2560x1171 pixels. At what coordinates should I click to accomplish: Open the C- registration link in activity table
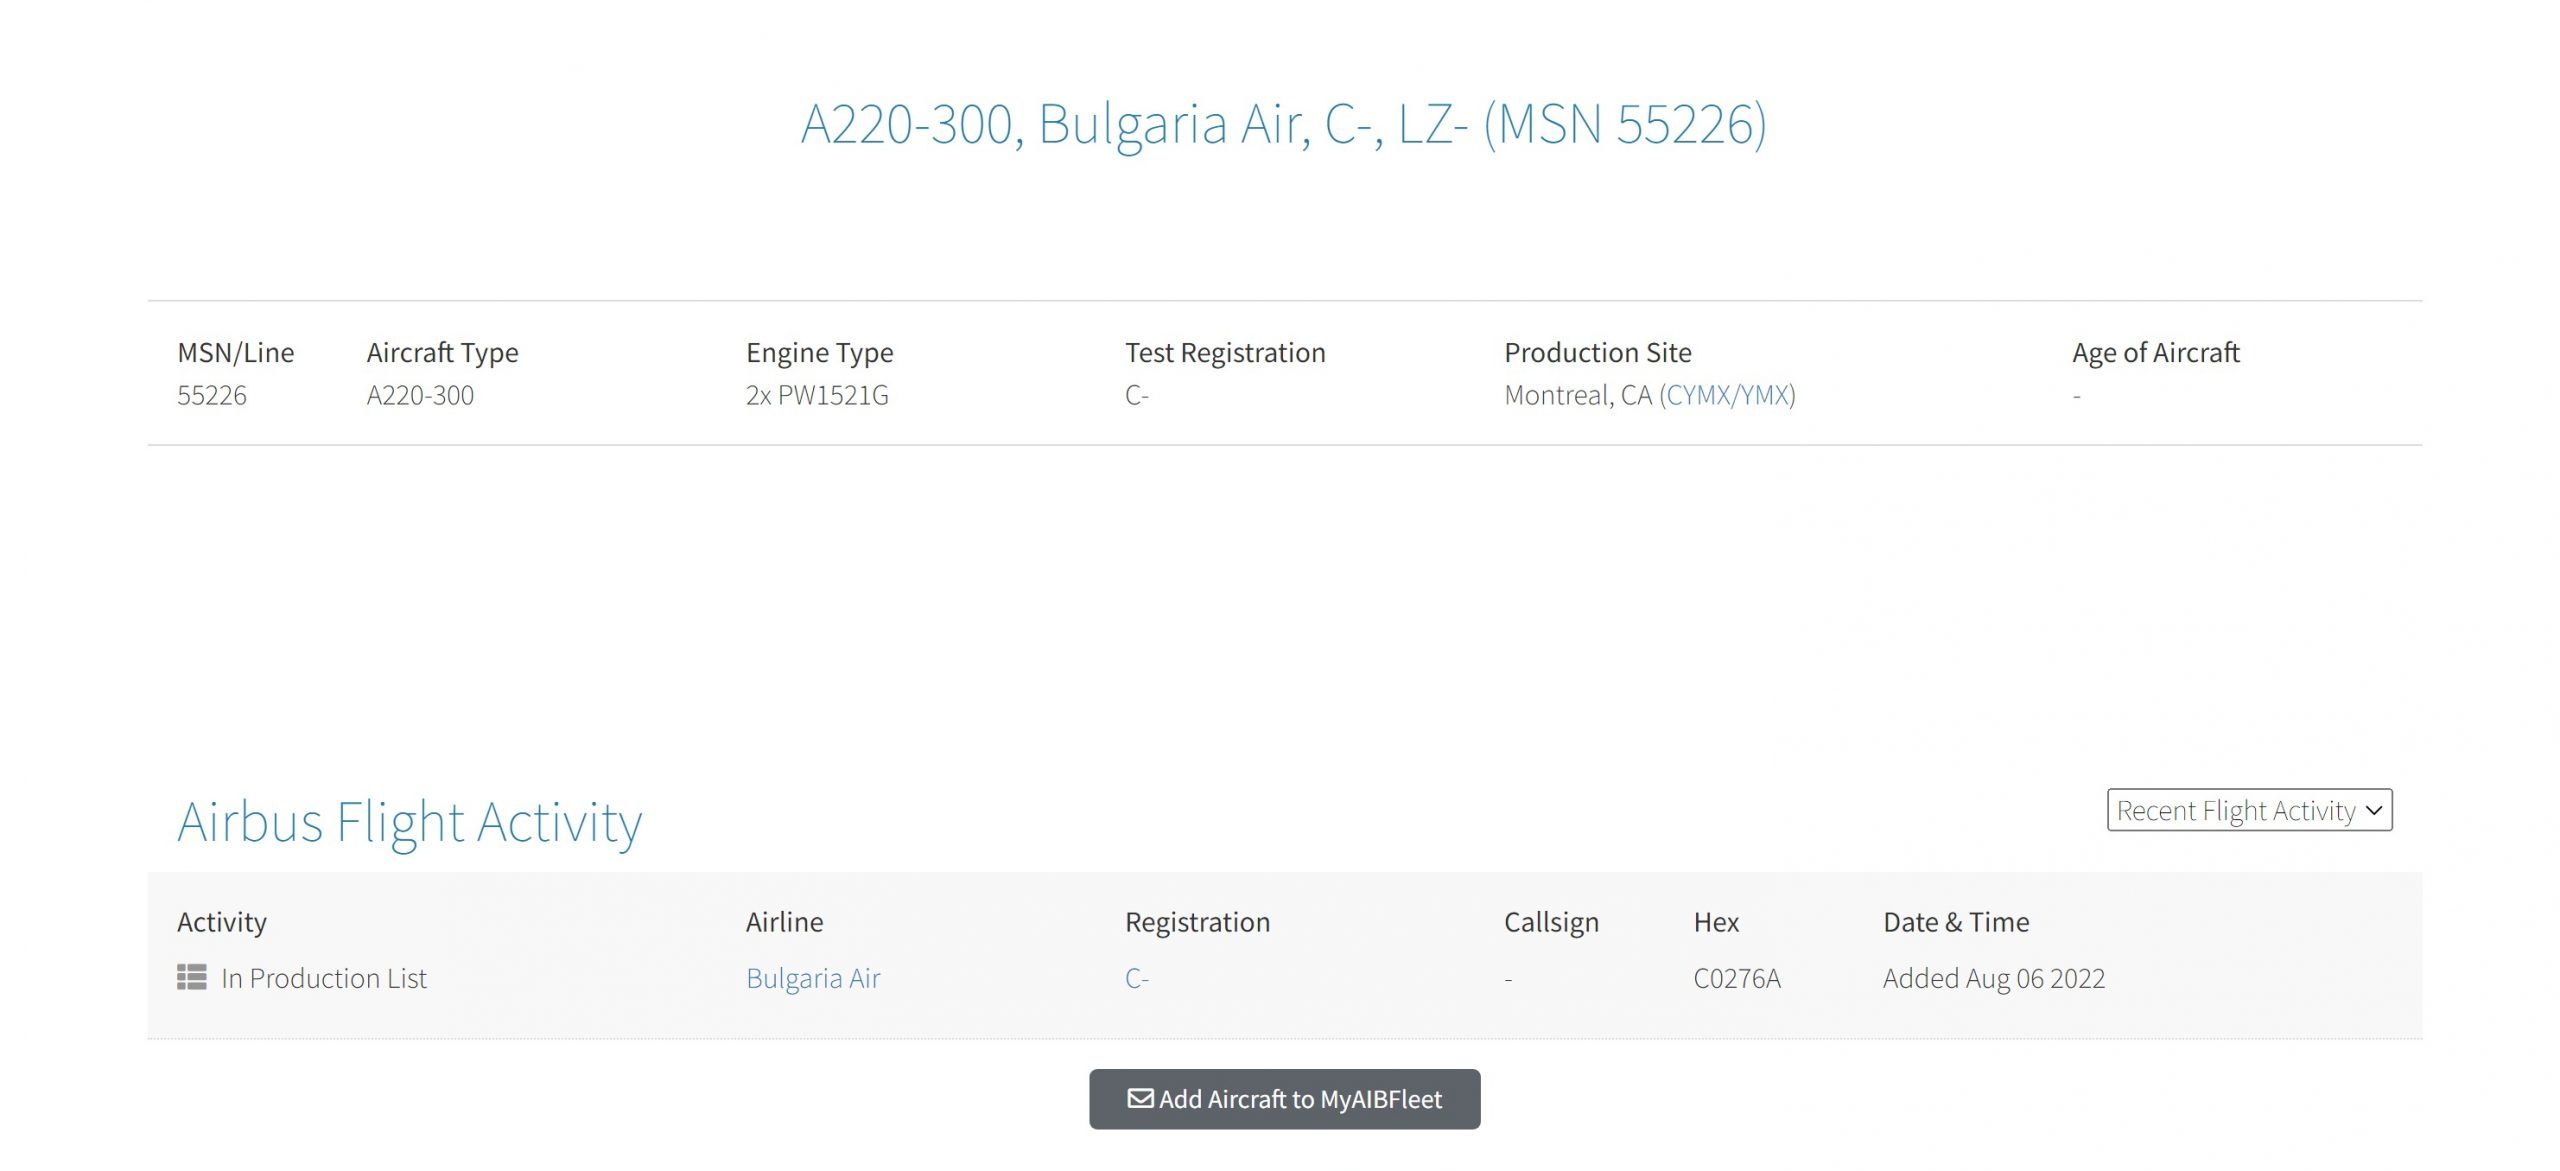pos(1137,977)
